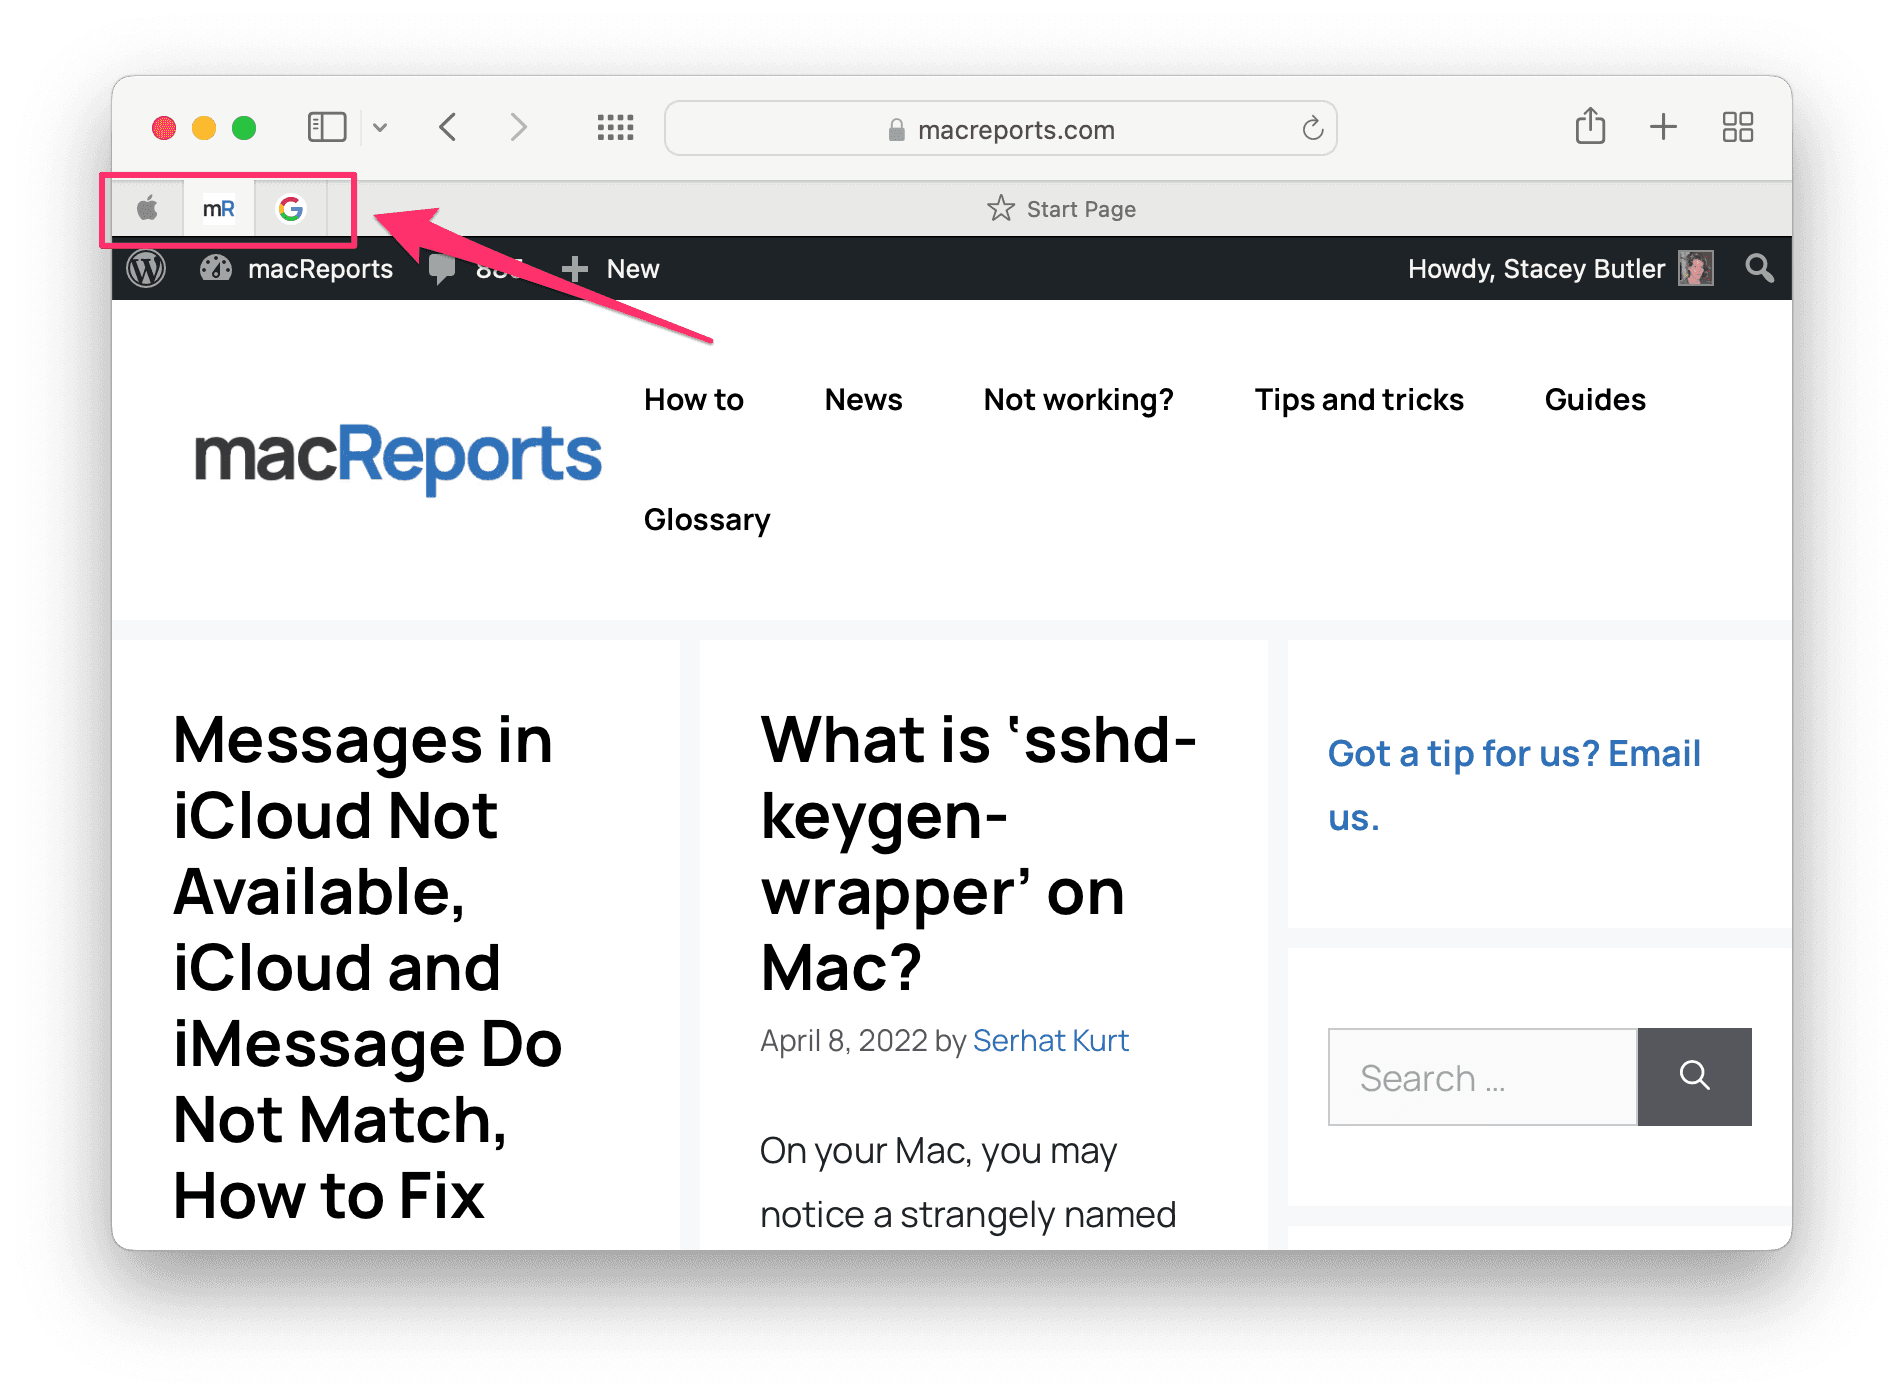Click inside the sidebar search field

[x=1482, y=1077]
